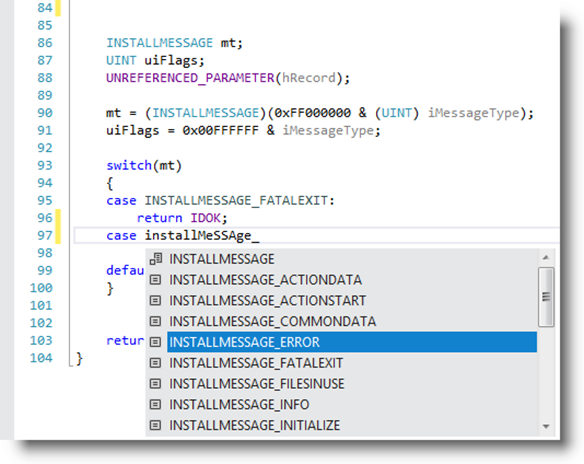Choose INSTALLMESSAGE_ACTIONDATA from suggestions
The width and height of the screenshot is (584, 464).
[265, 280]
